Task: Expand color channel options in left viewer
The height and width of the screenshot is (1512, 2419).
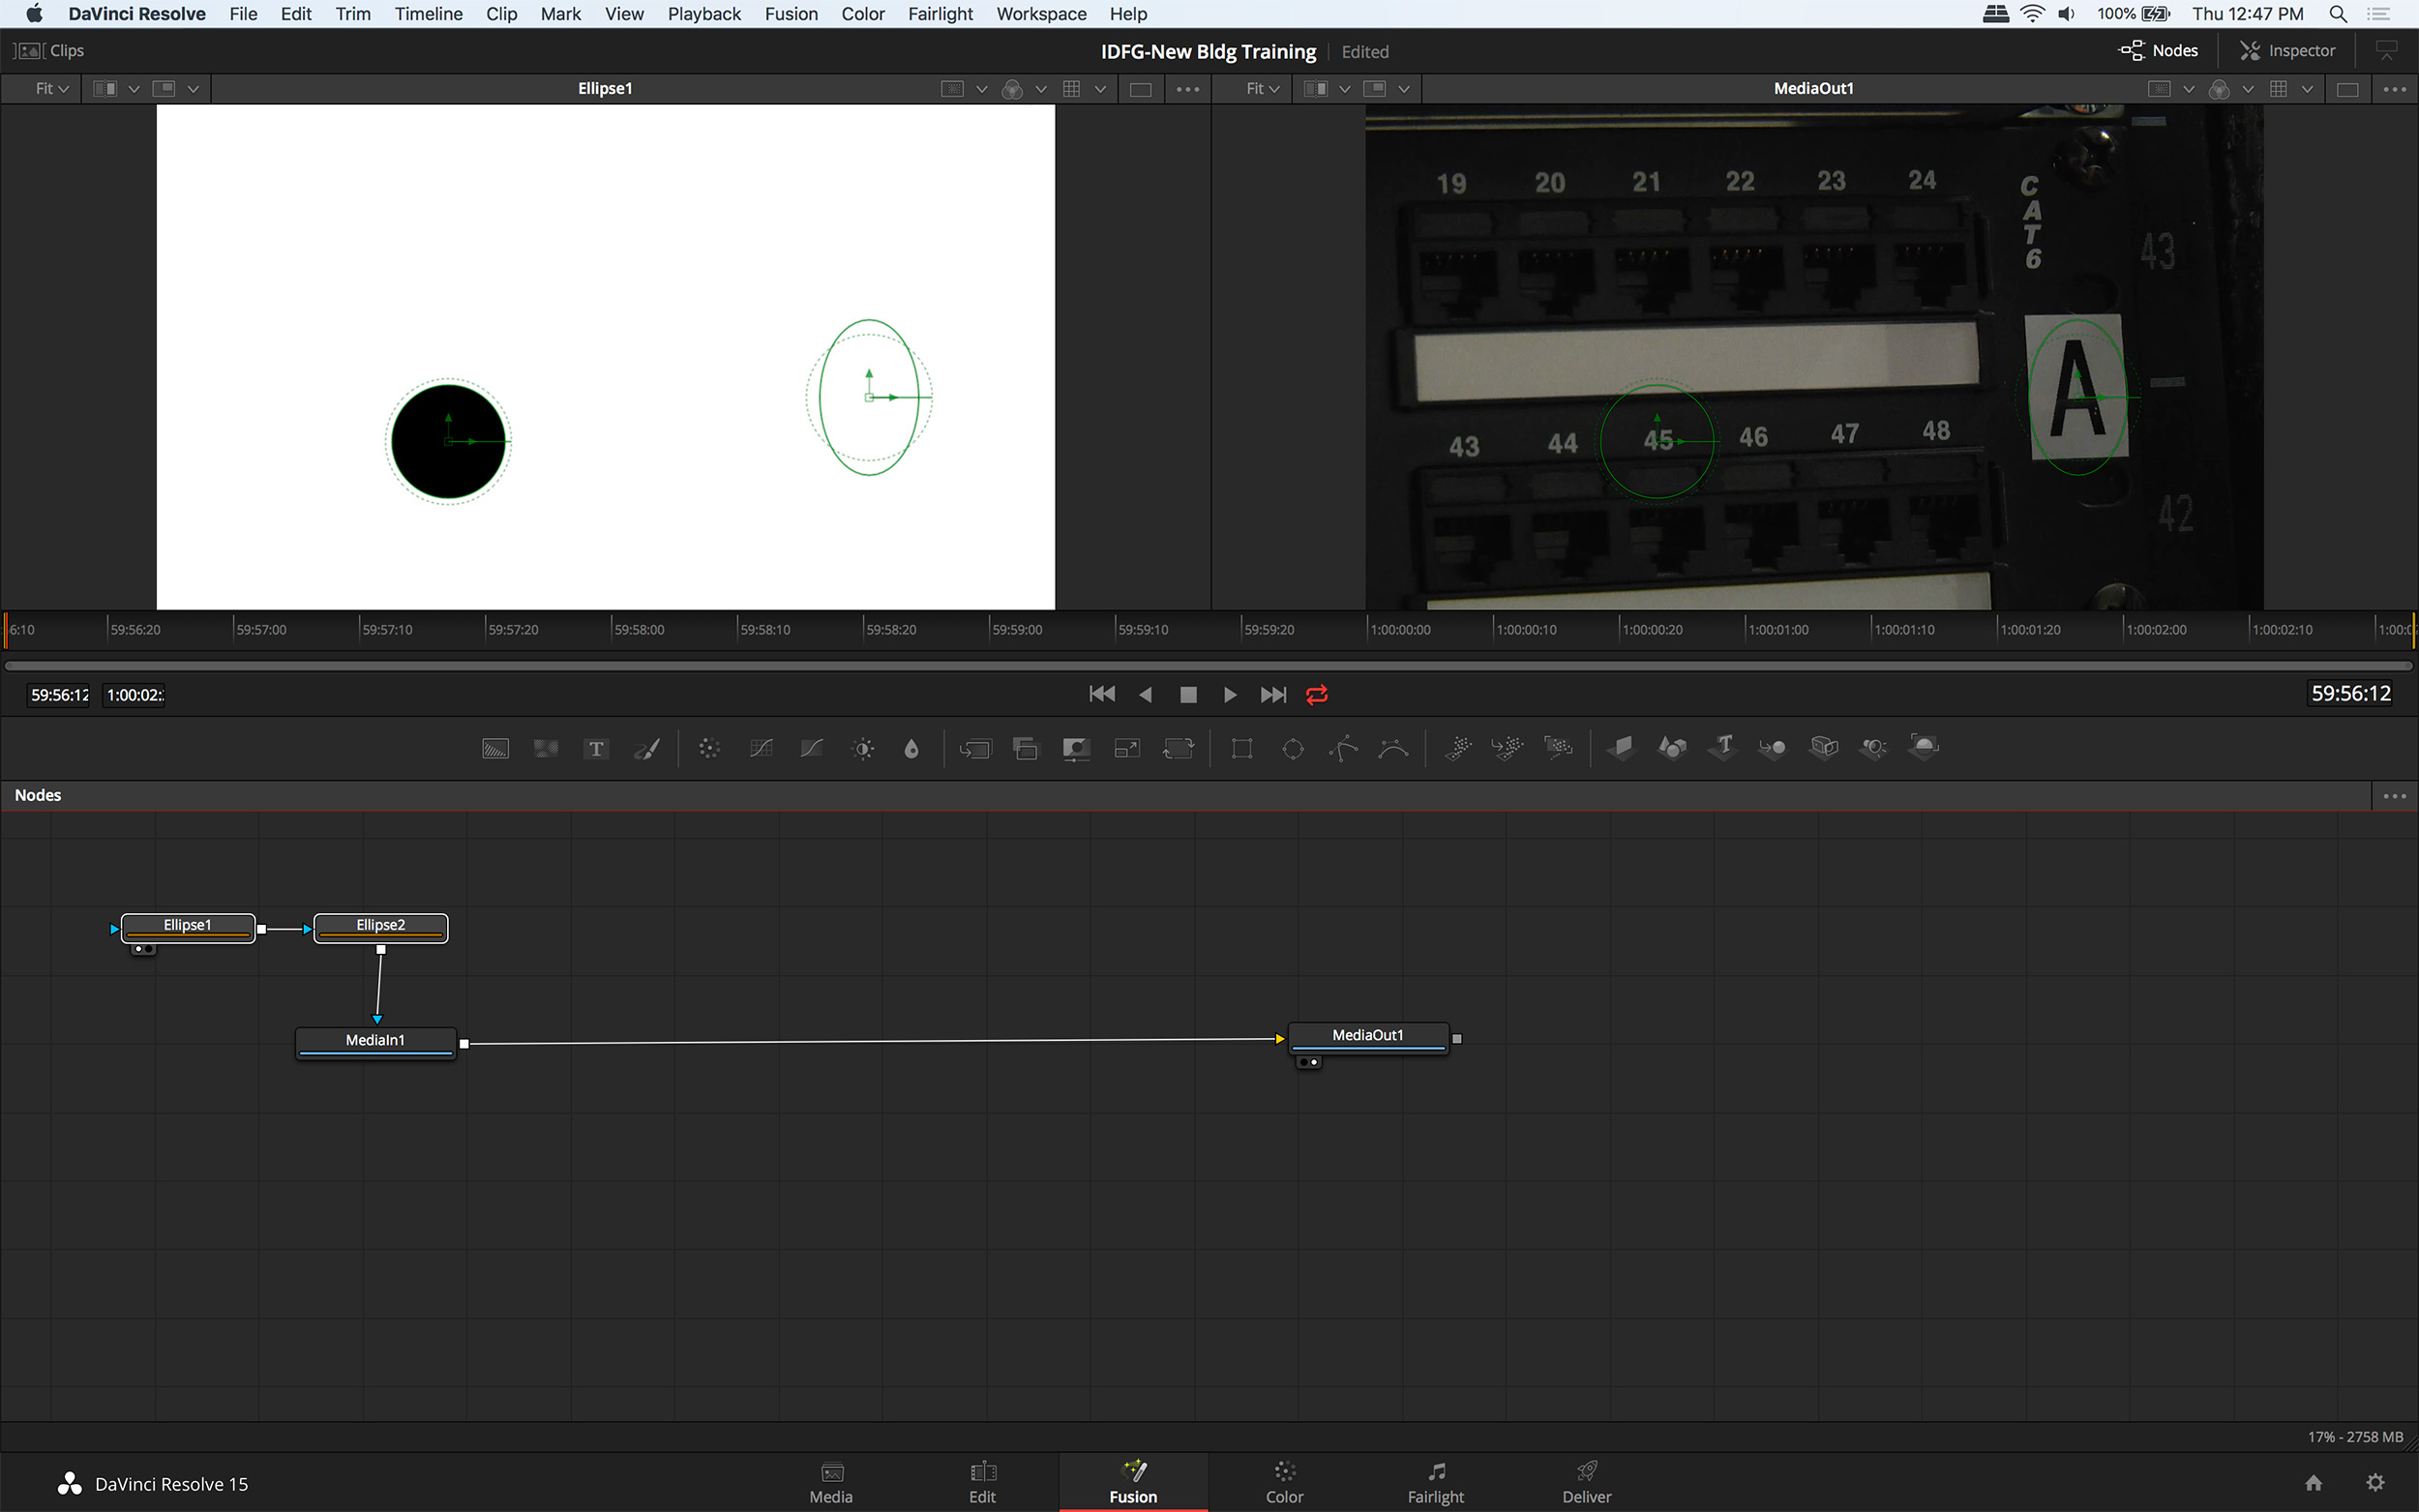Action: coord(1041,89)
